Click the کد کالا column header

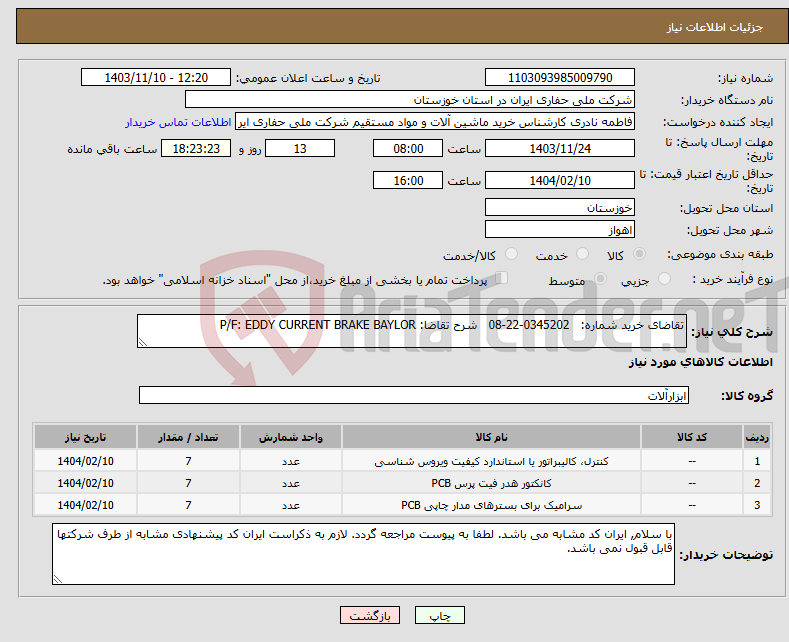[692, 437]
